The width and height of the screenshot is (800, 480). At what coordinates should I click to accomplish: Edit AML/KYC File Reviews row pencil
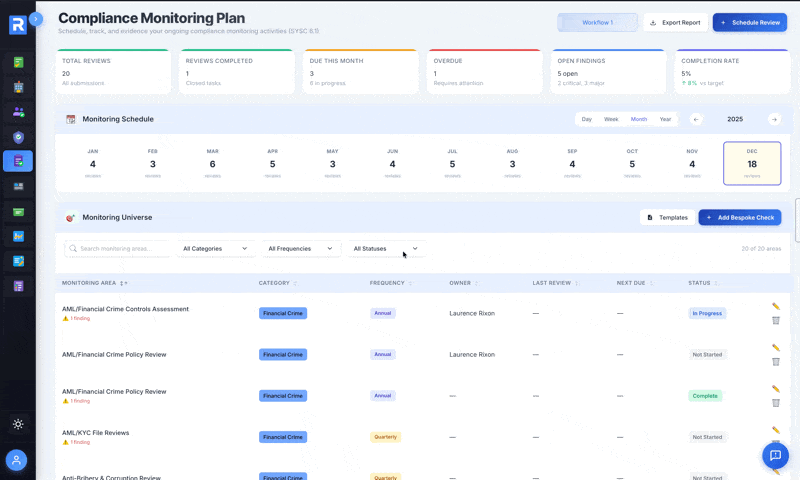(x=776, y=430)
